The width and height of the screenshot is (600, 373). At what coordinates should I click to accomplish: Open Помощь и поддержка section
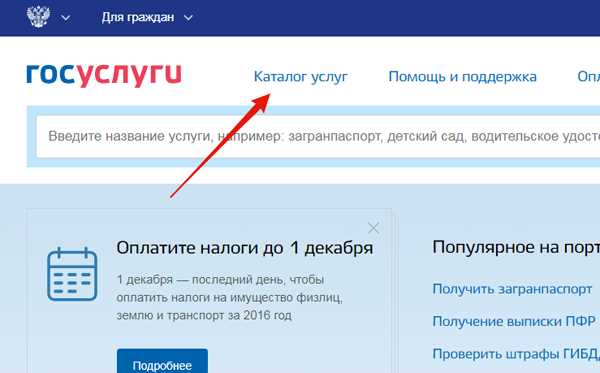pos(462,77)
